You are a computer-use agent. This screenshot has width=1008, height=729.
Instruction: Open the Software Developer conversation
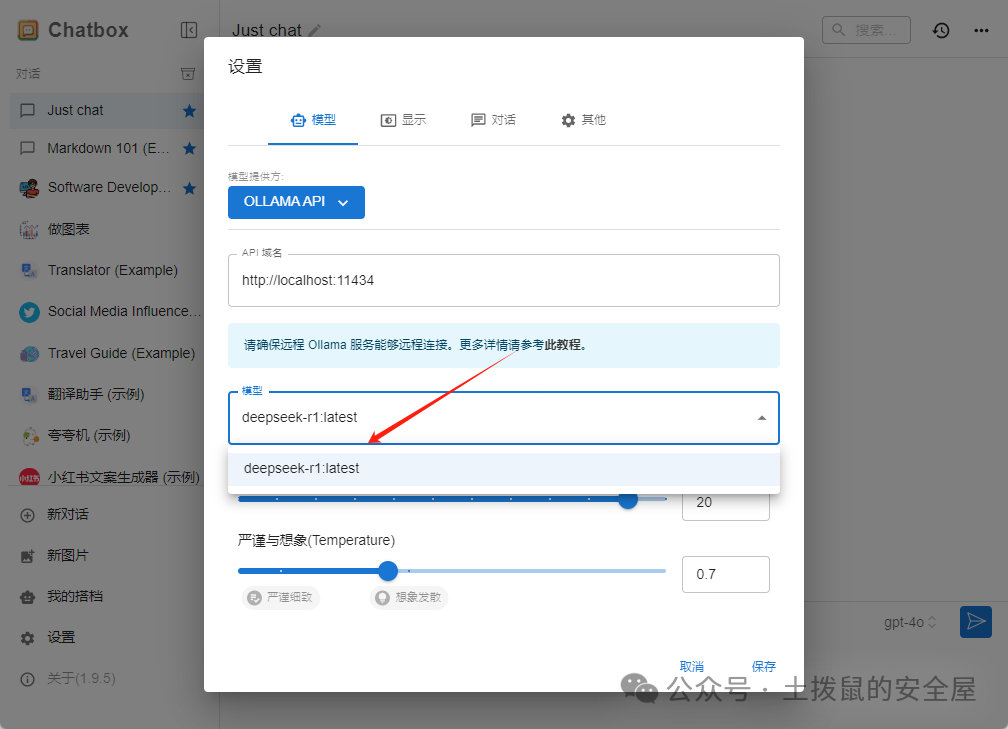tap(107, 188)
